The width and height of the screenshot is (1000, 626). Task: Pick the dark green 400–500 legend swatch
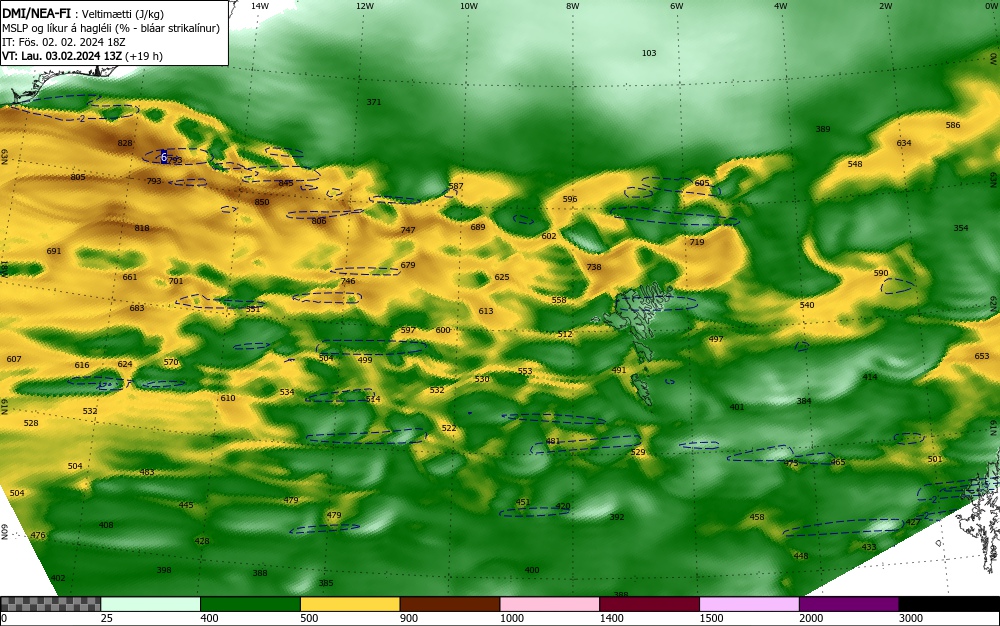click(x=250, y=604)
